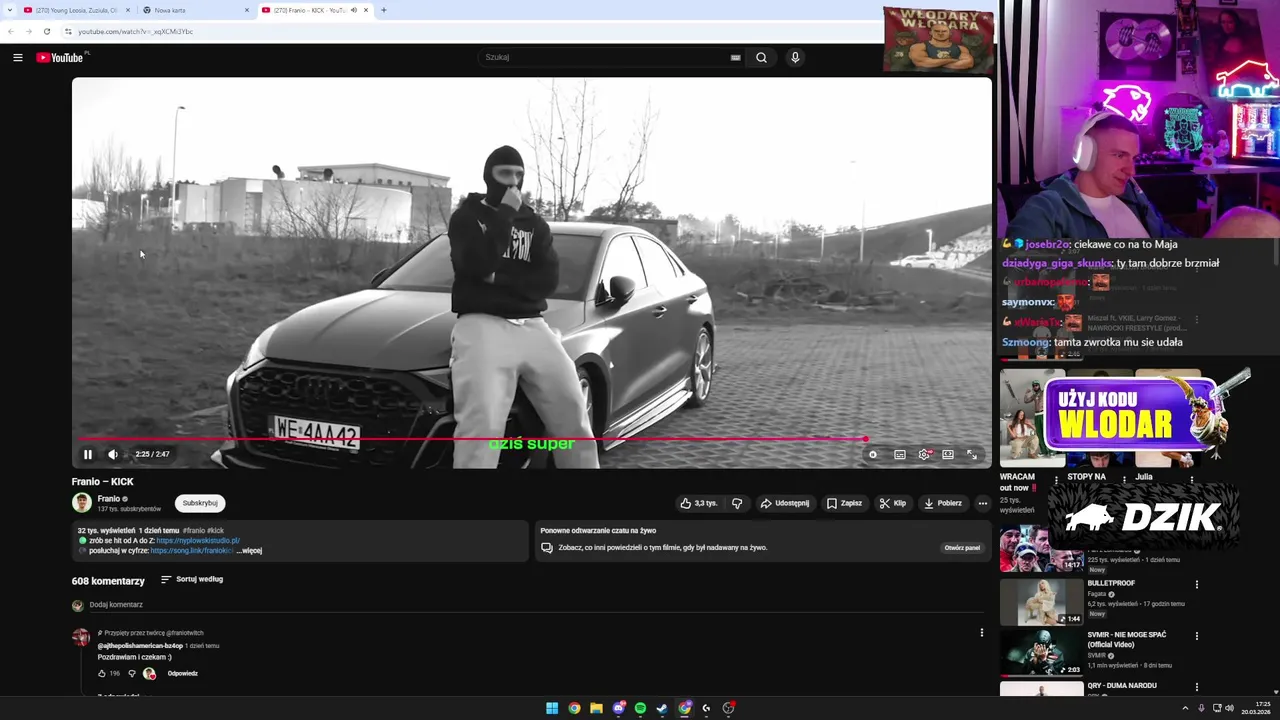This screenshot has height=720, width=1280.
Task: Open Chrome from the taskbar
Action: 574,708
